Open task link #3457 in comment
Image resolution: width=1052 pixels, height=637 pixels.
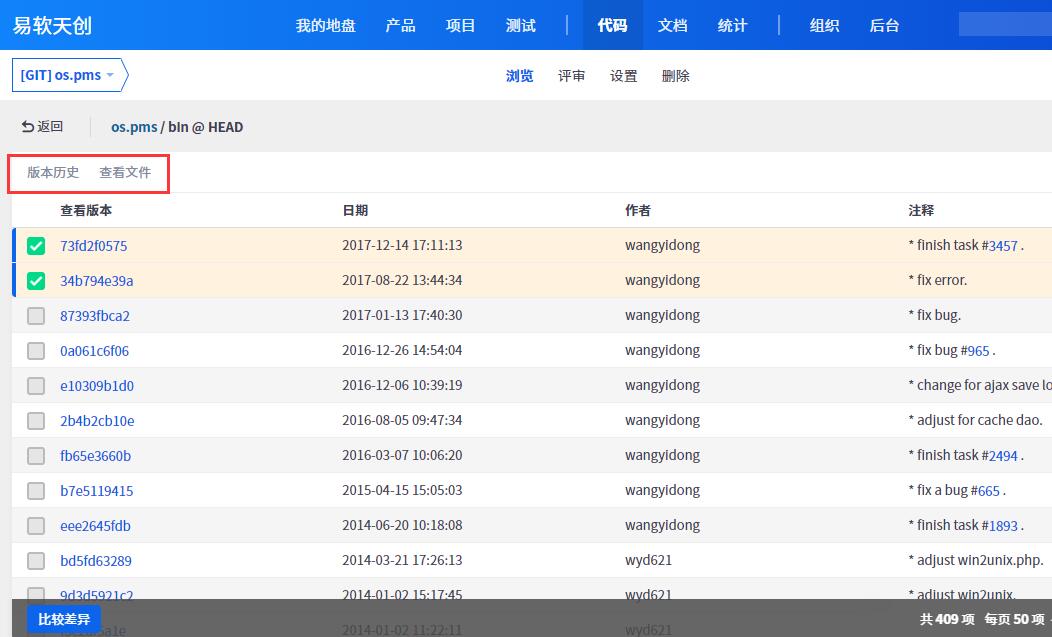pyautogui.click(x=1002, y=246)
